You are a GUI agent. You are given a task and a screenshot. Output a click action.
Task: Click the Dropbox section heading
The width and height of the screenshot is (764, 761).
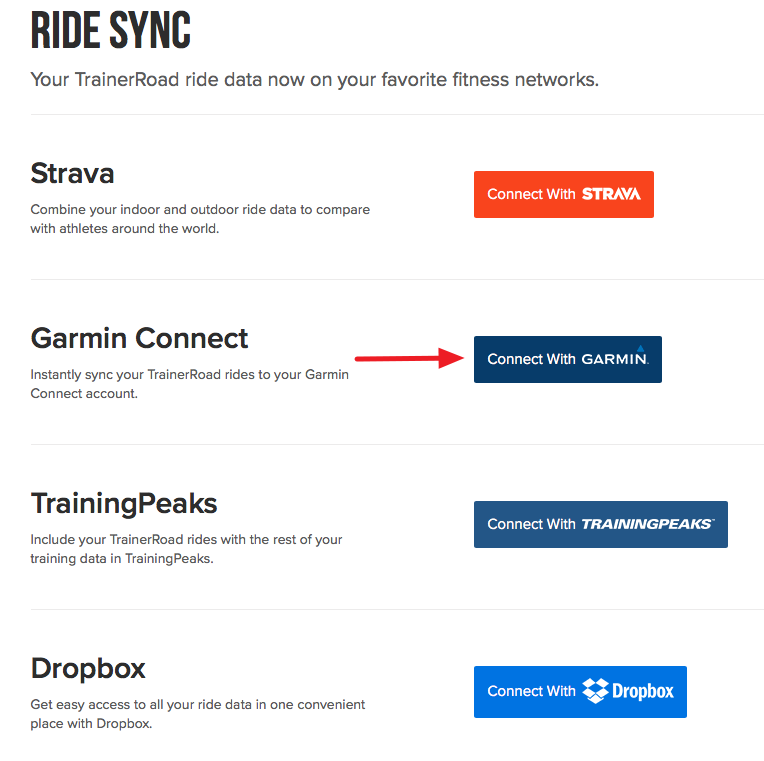click(88, 668)
